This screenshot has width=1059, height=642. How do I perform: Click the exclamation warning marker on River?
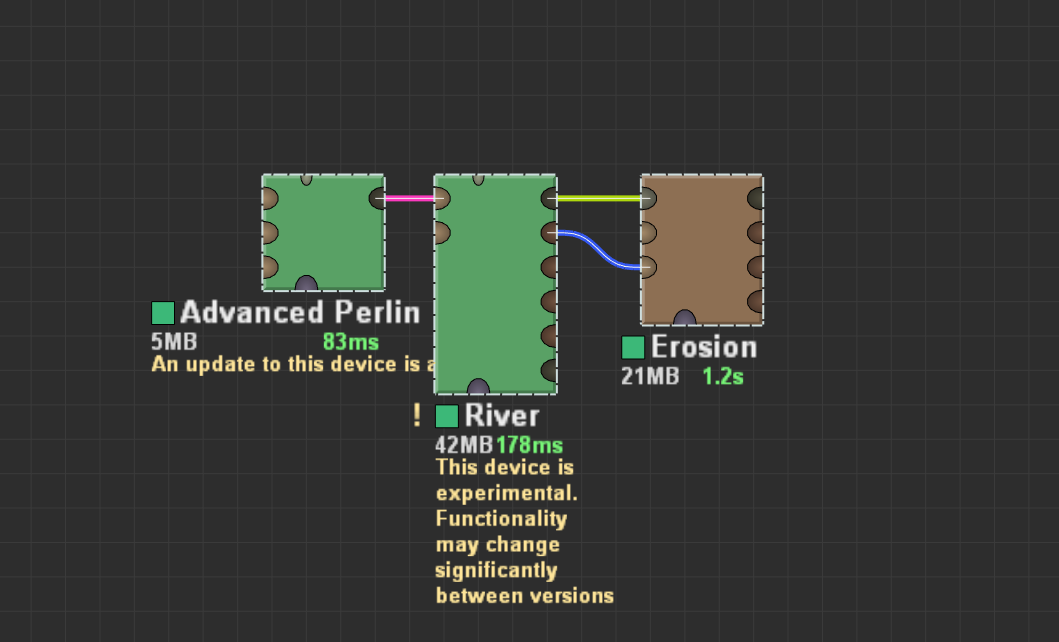[416, 415]
